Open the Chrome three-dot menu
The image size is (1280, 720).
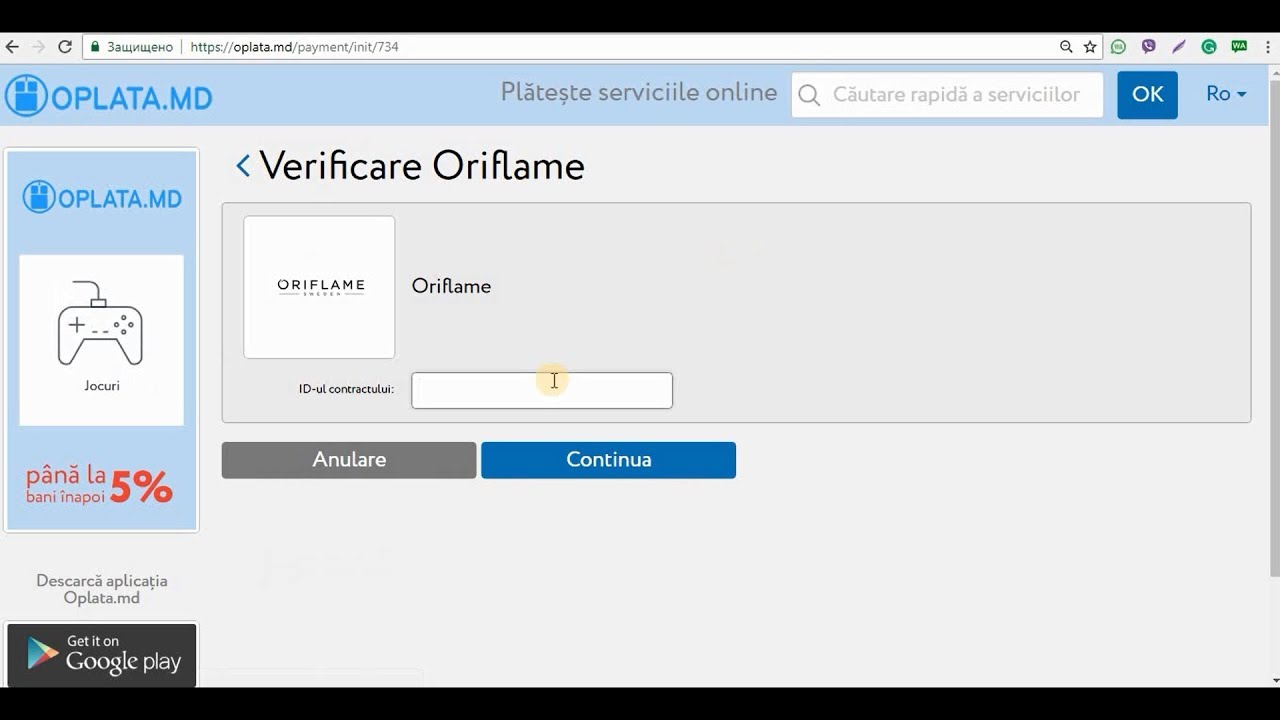point(1267,47)
